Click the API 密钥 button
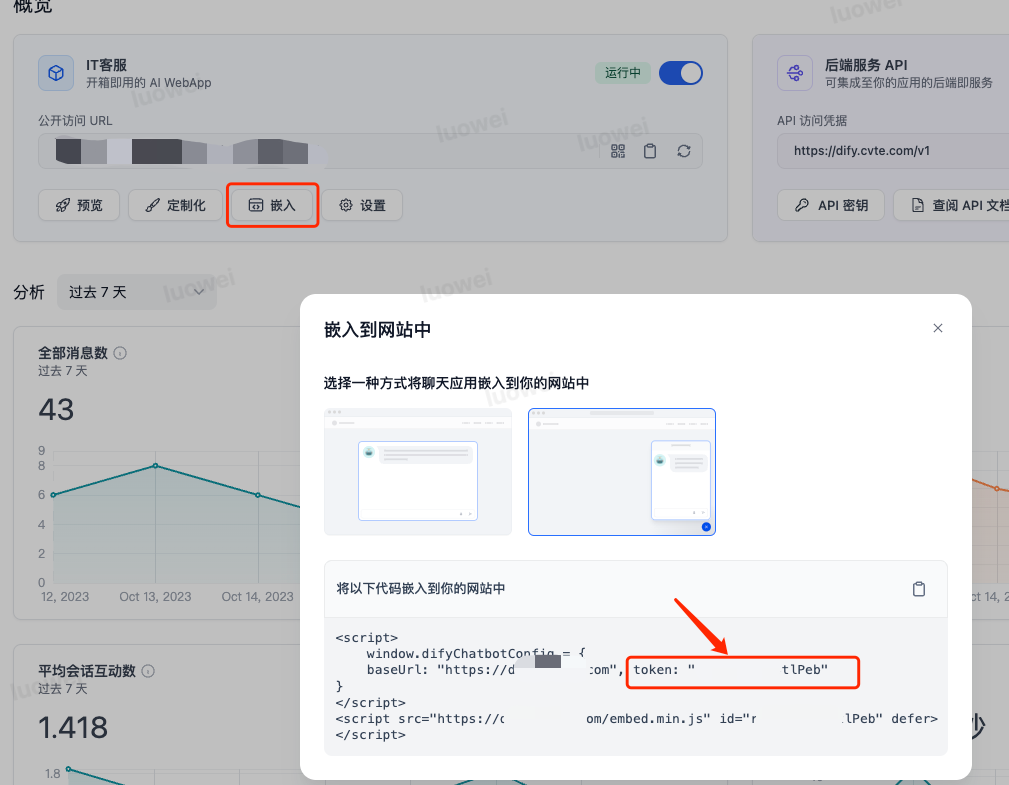This screenshot has height=785, width=1009. point(831,205)
